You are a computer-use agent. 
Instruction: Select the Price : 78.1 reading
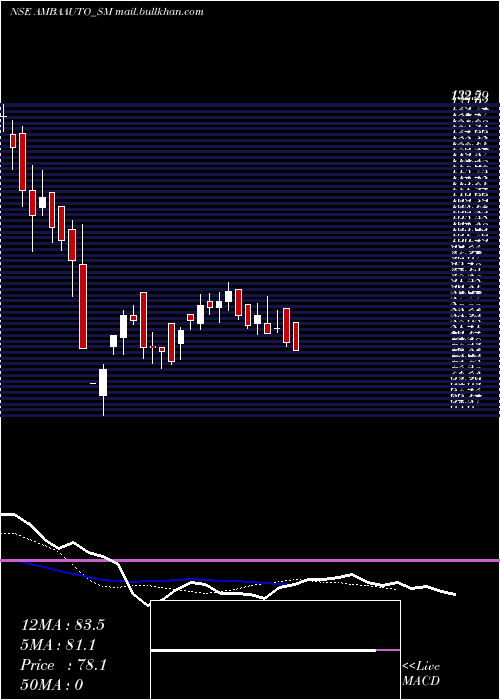click(63, 665)
